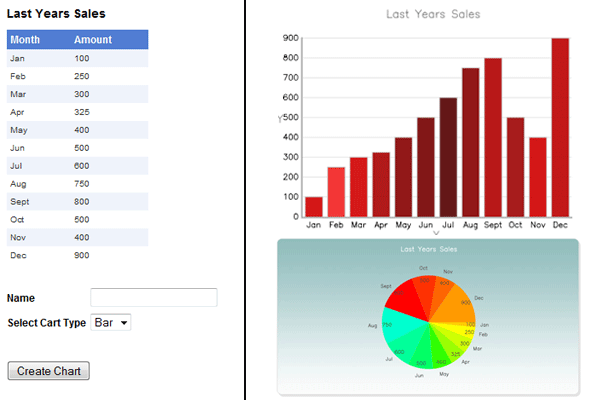Click the Dec amount 900 cell
Image resolution: width=600 pixels, height=400 pixels.
point(82,255)
